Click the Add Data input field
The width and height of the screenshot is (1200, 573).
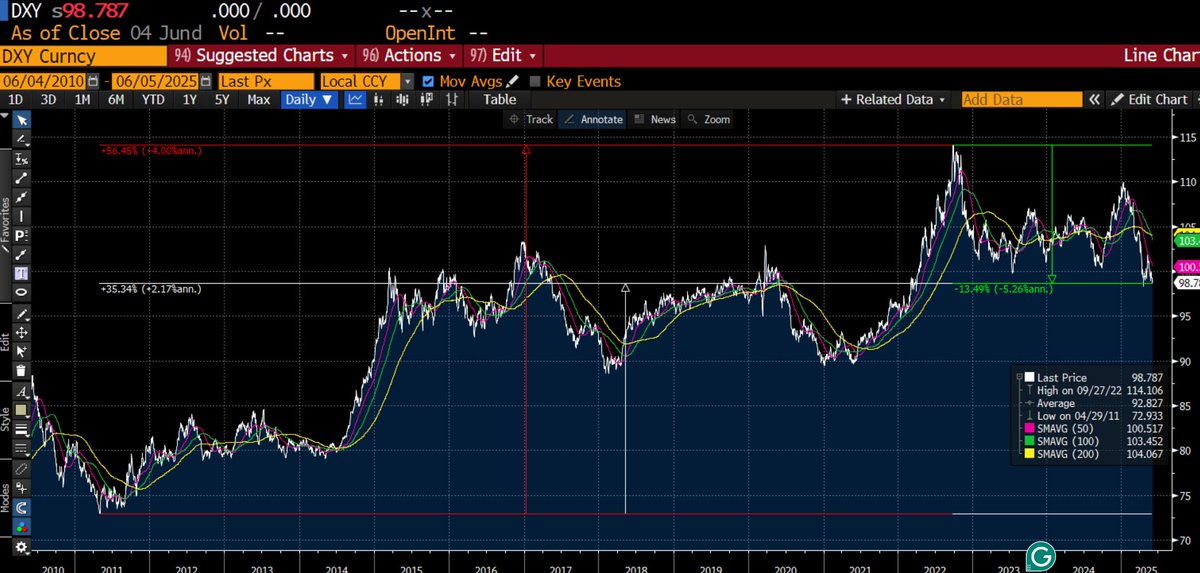pyautogui.click(x=1021, y=99)
